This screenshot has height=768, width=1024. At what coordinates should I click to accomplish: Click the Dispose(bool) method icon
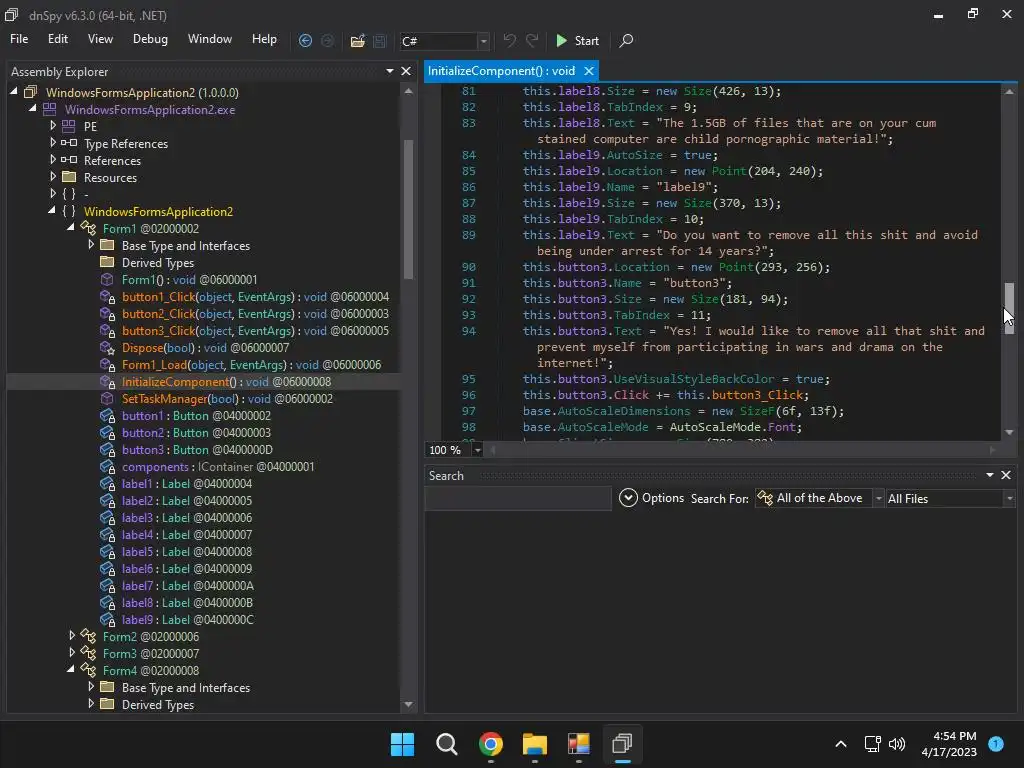tap(107, 347)
